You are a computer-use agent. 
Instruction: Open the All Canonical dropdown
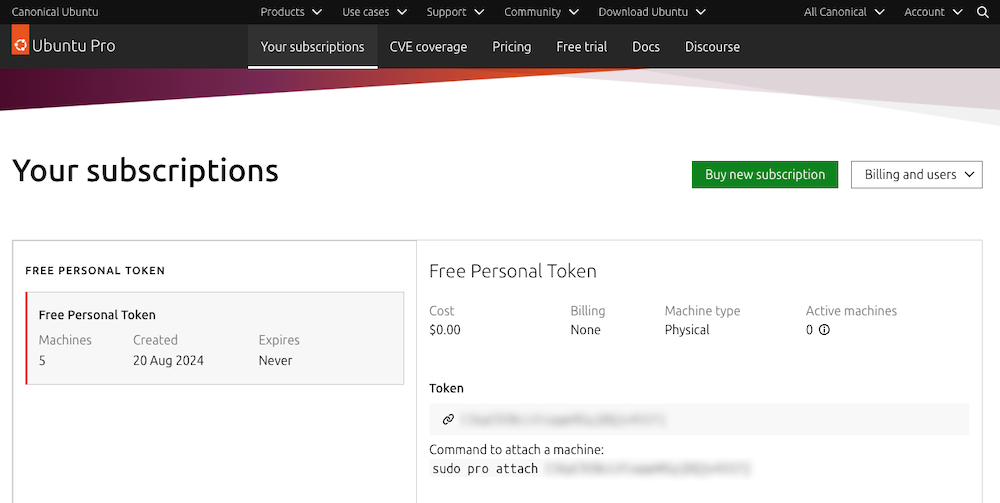click(x=844, y=12)
